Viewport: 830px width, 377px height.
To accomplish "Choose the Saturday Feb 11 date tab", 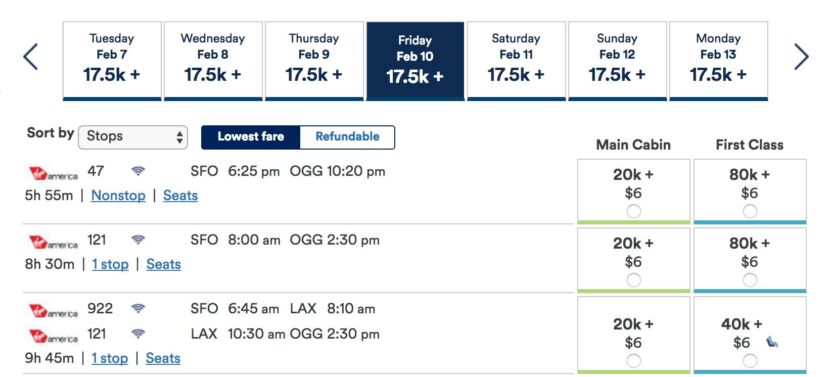I will pyautogui.click(x=516, y=61).
